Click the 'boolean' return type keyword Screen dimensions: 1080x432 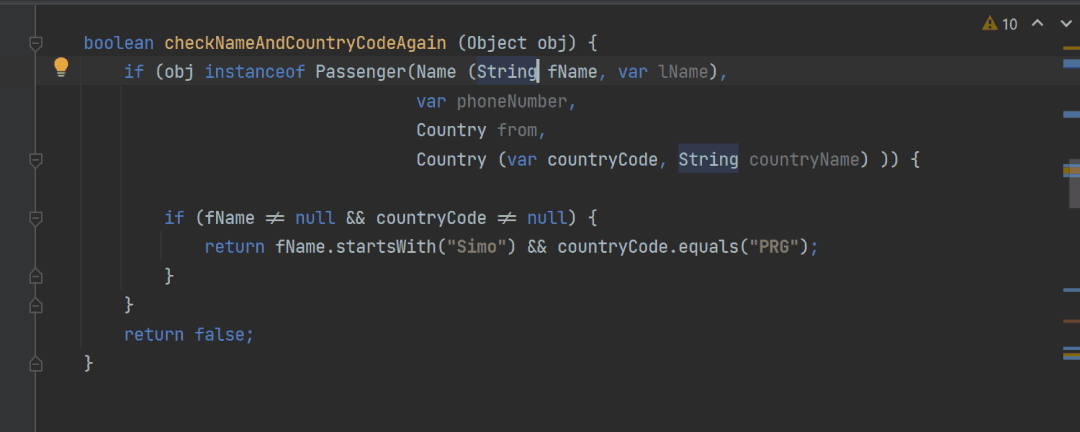tap(118, 43)
